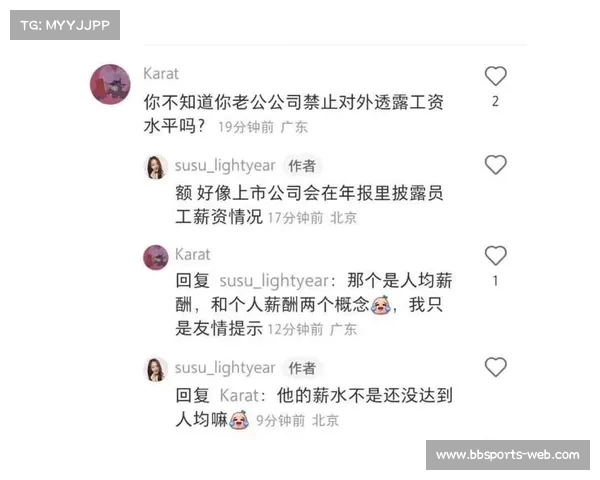Click the crying emoji in Karat's reply
The width and height of the screenshot is (600, 480).
(381, 305)
